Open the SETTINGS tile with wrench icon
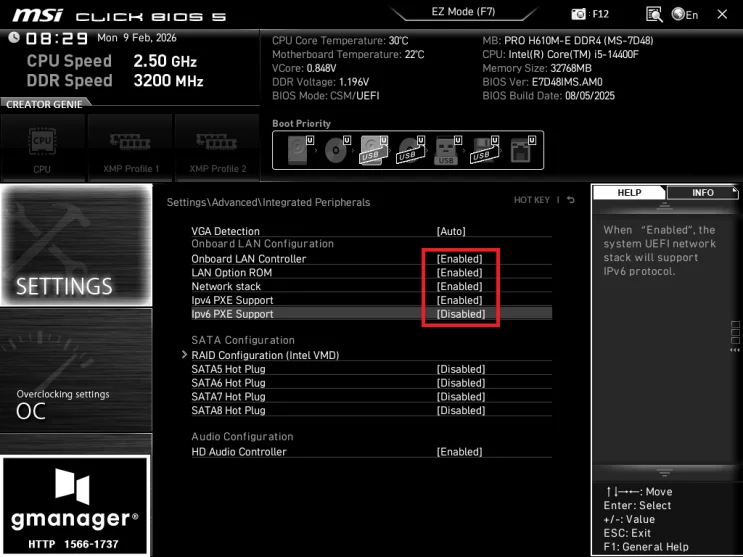 (76, 245)
